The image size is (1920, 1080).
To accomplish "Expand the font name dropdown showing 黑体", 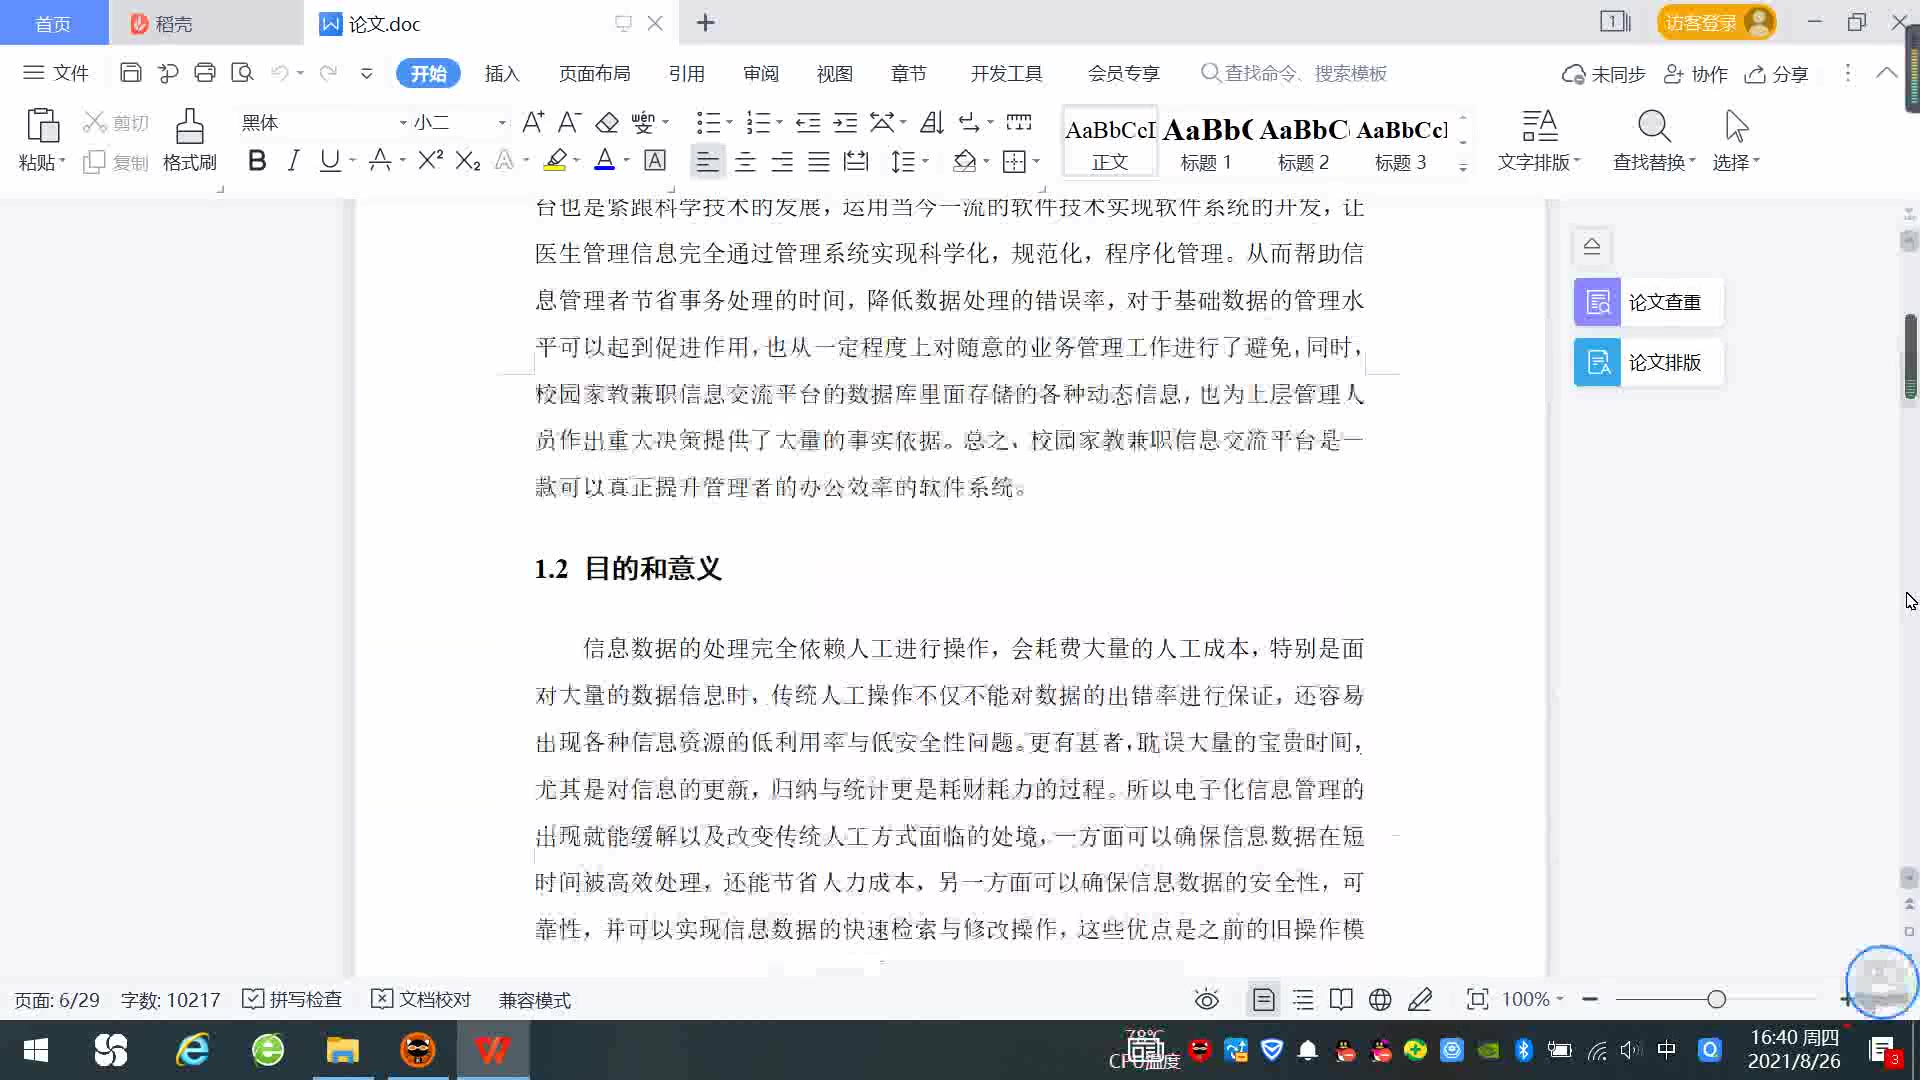I will pyautogui.click(x=403, y=123).
